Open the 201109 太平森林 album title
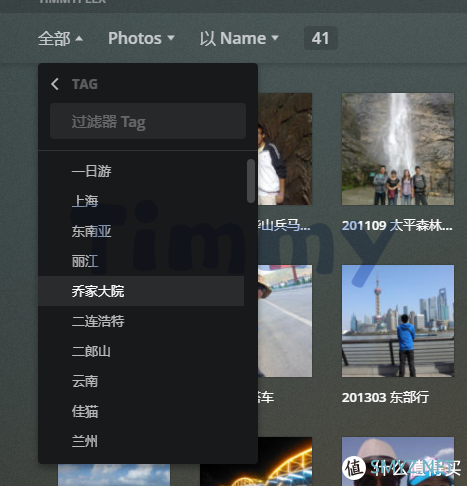 point(397,226)
